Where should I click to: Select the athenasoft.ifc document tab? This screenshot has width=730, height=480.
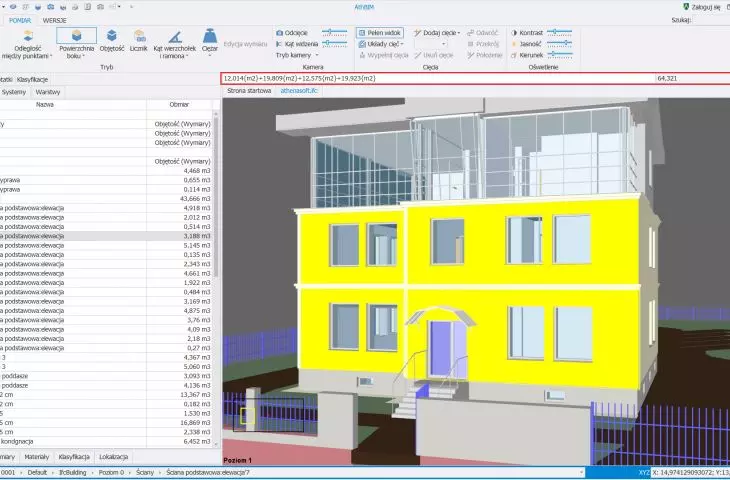pyautogui.click(x=299, y=91)
